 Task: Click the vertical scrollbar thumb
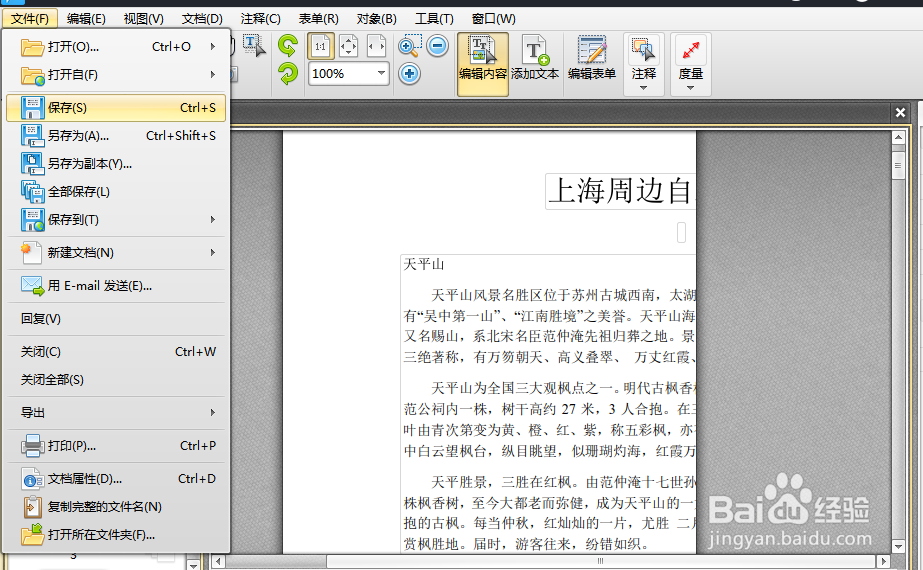(x=898, y=165)
